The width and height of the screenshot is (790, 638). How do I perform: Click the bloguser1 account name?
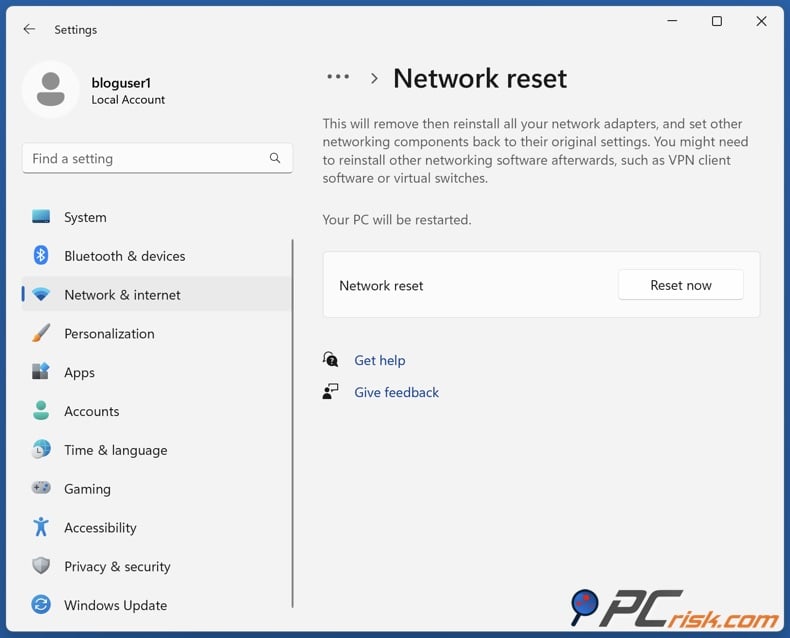tap(121, 83)
